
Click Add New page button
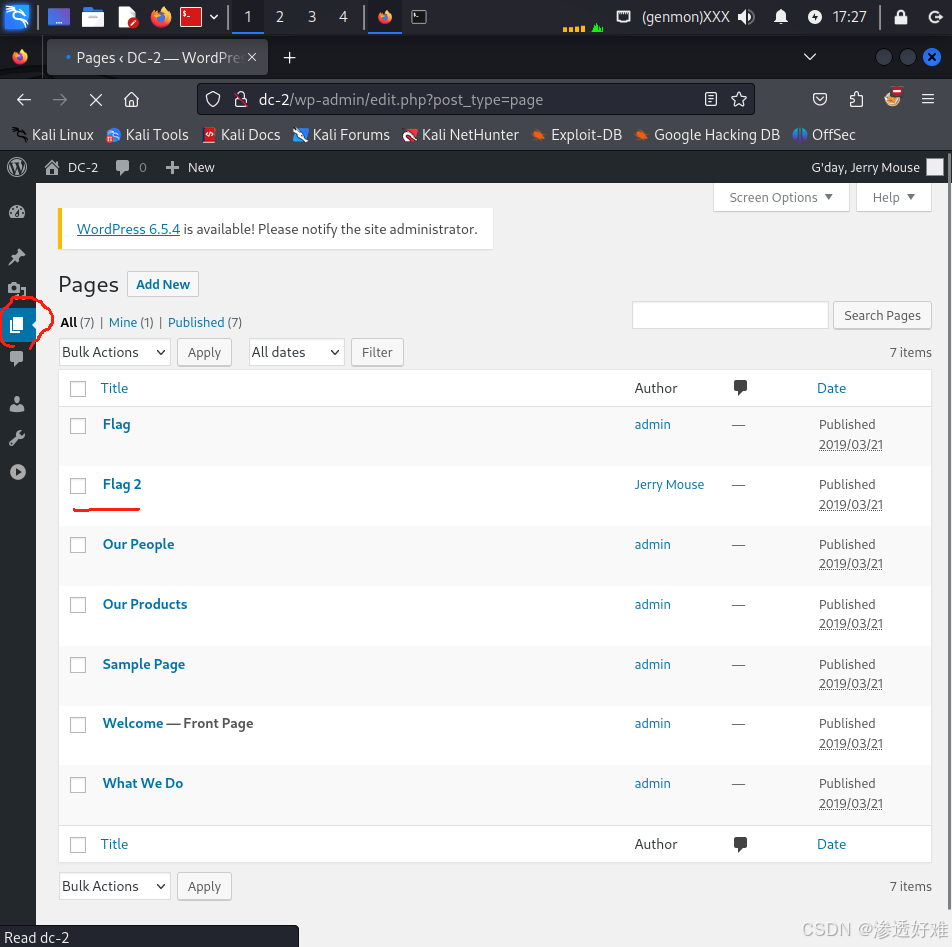tap(163, 284)
